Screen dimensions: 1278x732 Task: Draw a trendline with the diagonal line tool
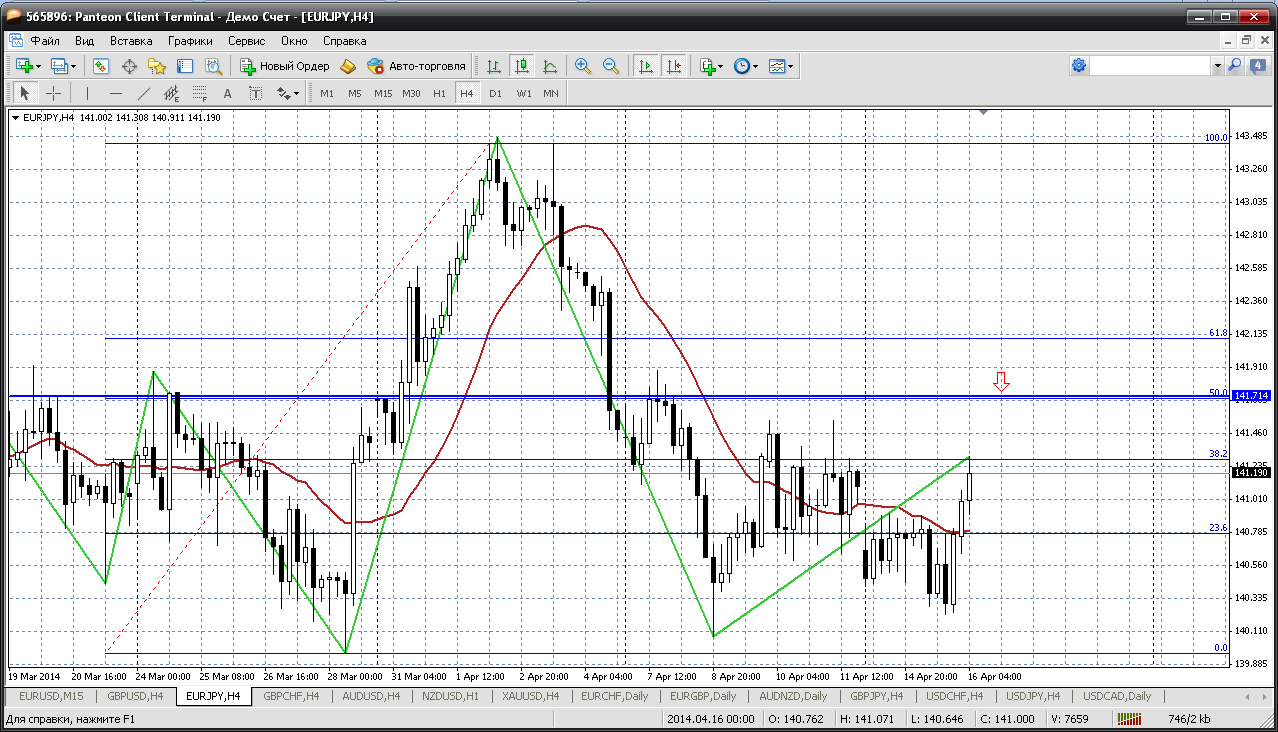click(x=143, y=93)
